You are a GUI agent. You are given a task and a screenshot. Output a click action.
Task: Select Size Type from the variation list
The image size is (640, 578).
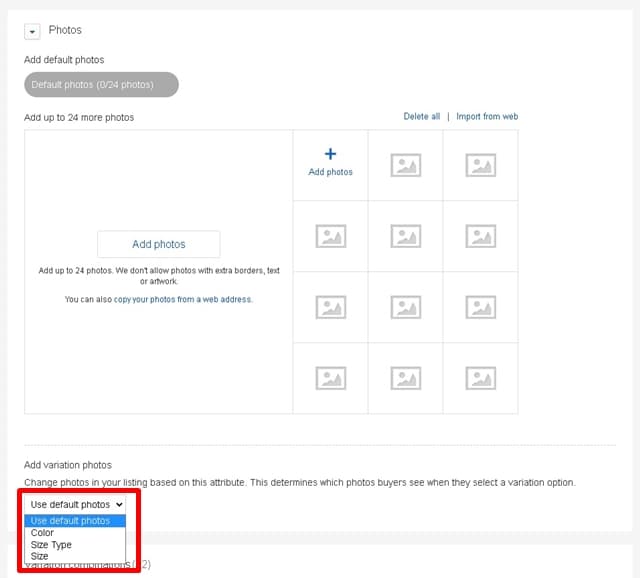(x=51, y=545)
